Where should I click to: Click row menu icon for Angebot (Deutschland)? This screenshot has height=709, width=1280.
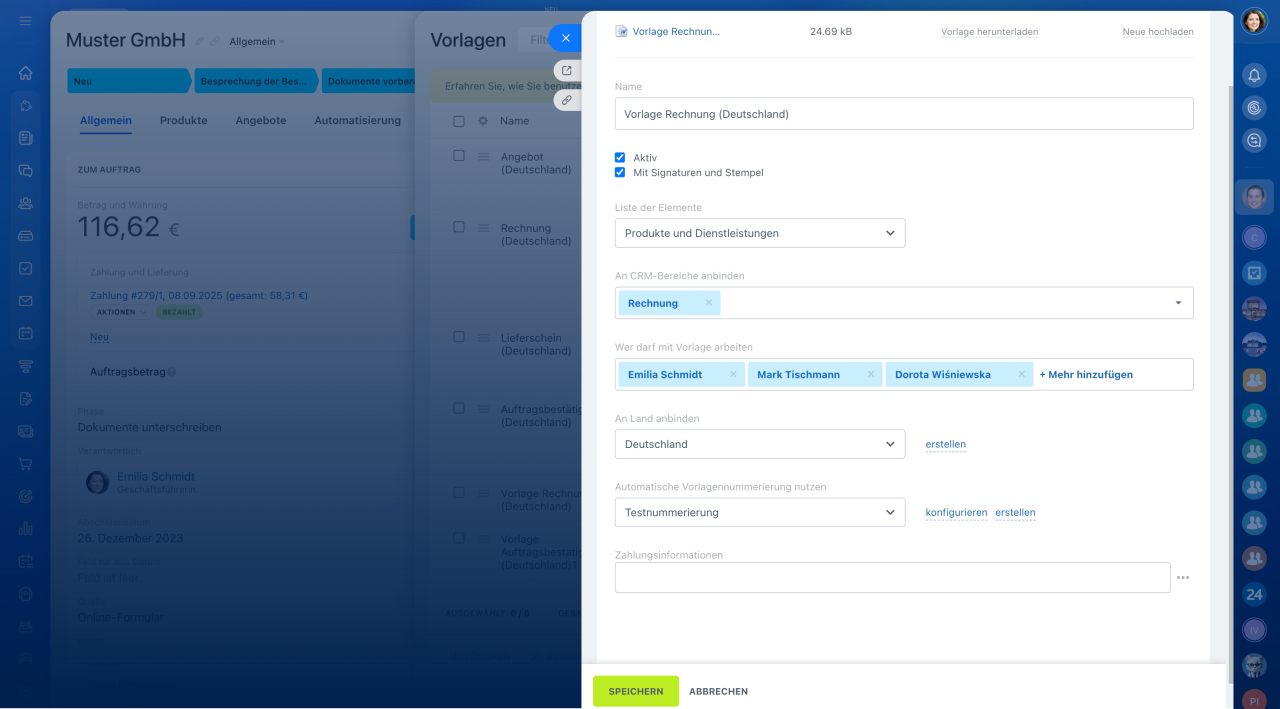coord(483,157)
